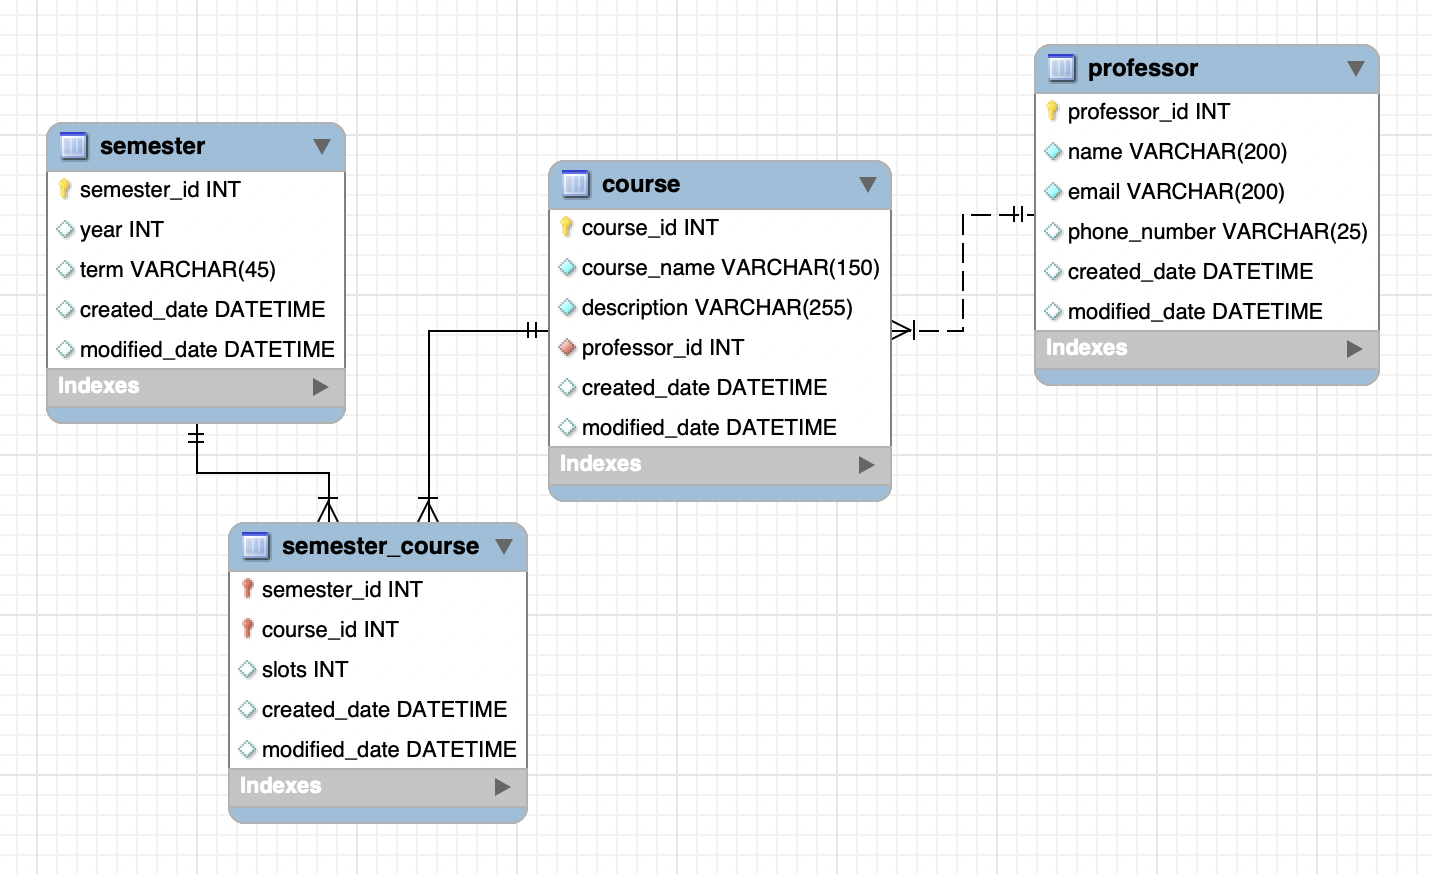This screenshot has width=1432, height=874.
Task: Collapse the professor table using header triangle
Action: pos(1355,68)
